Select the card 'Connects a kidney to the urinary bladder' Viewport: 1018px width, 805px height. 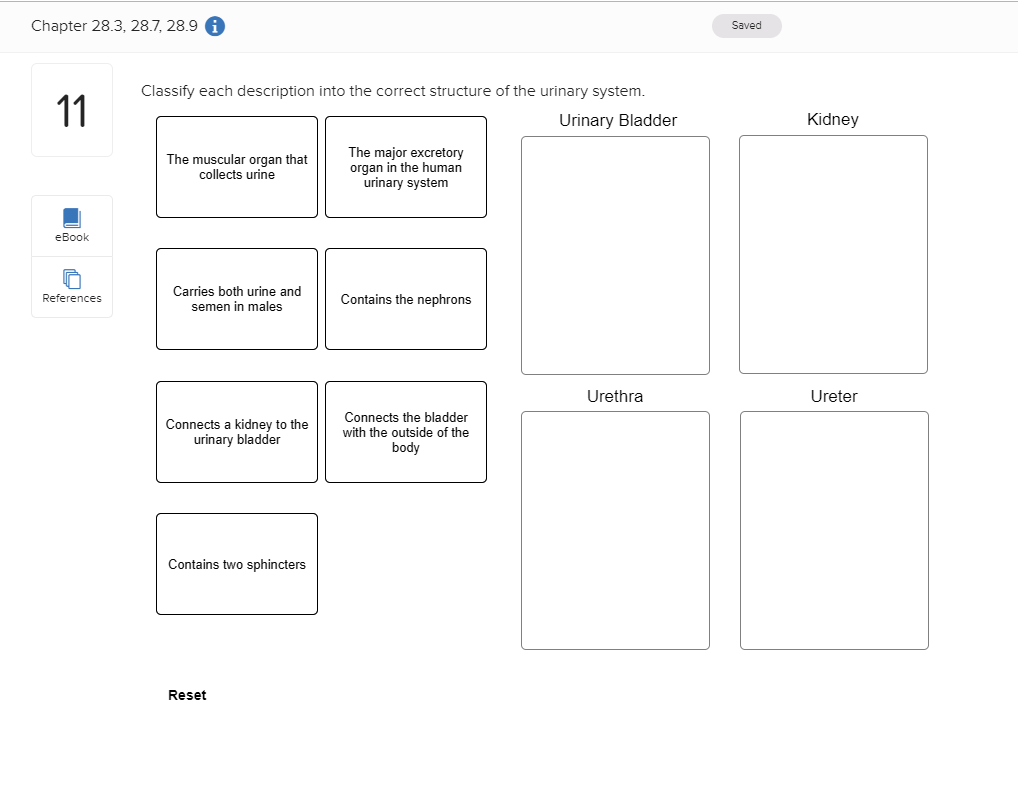point(236,431)
